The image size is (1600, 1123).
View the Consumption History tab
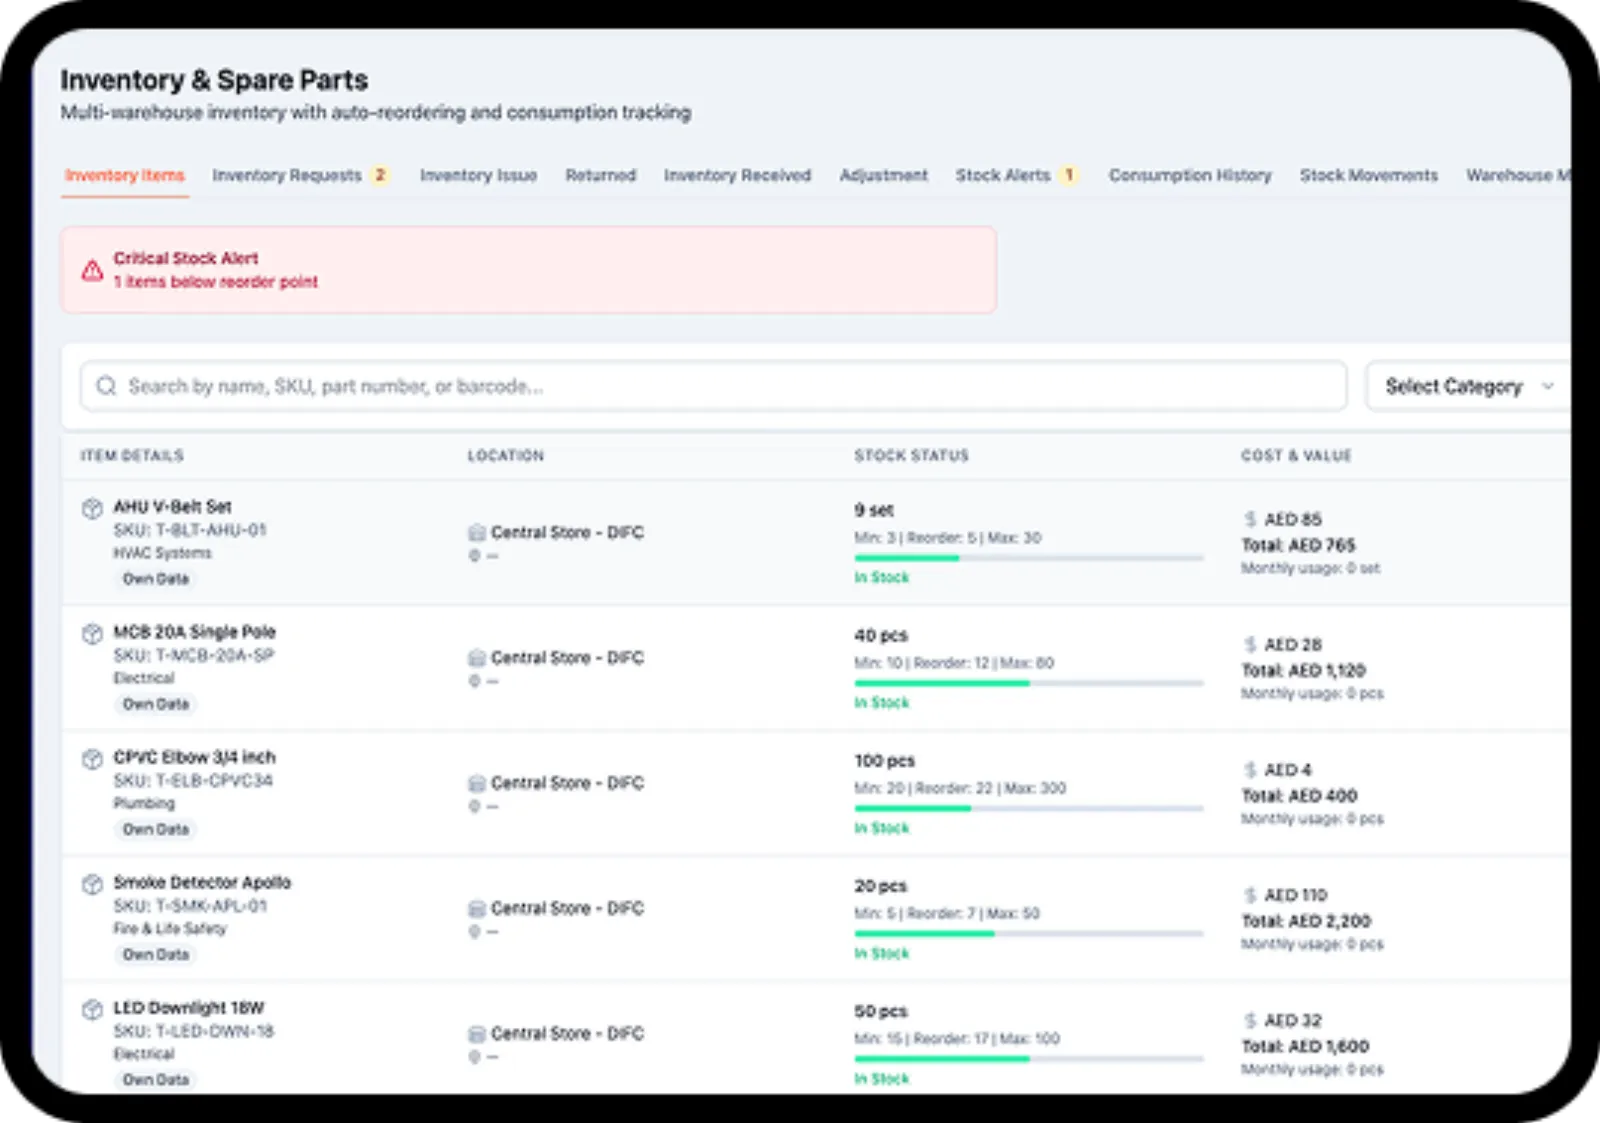[1190, 175]
